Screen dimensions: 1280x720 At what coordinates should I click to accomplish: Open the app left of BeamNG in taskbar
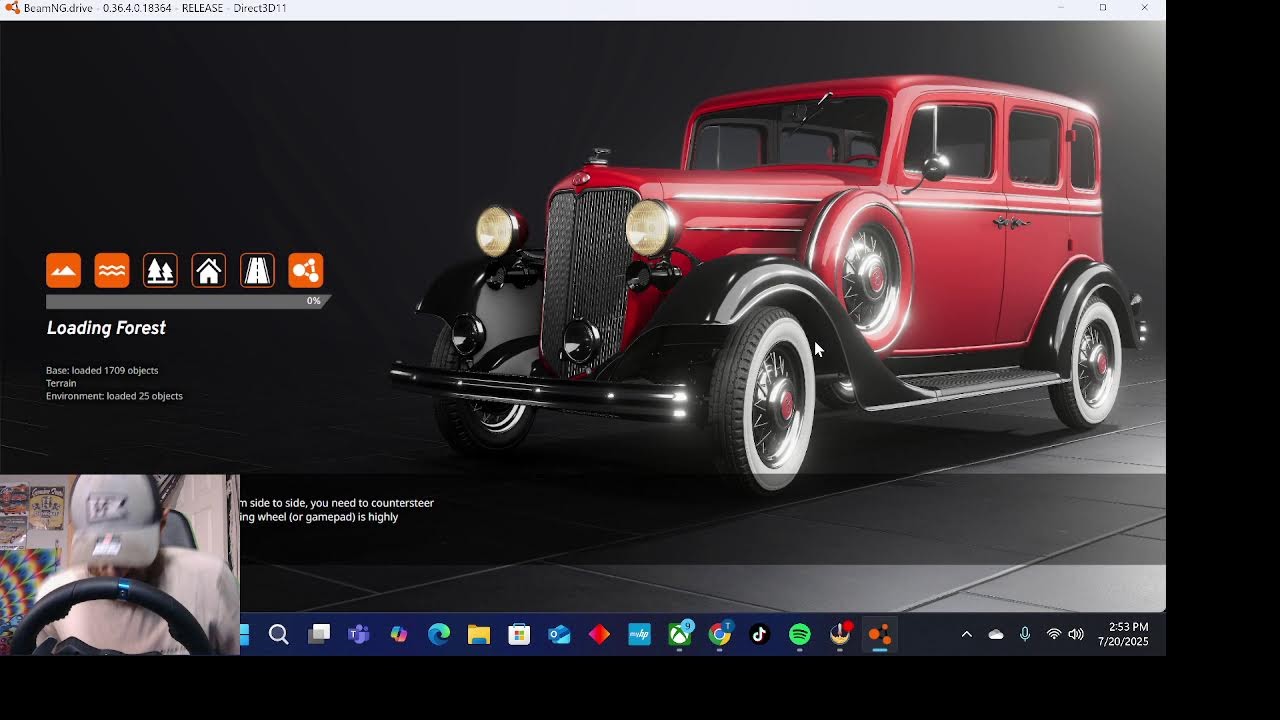pos(840,634)
